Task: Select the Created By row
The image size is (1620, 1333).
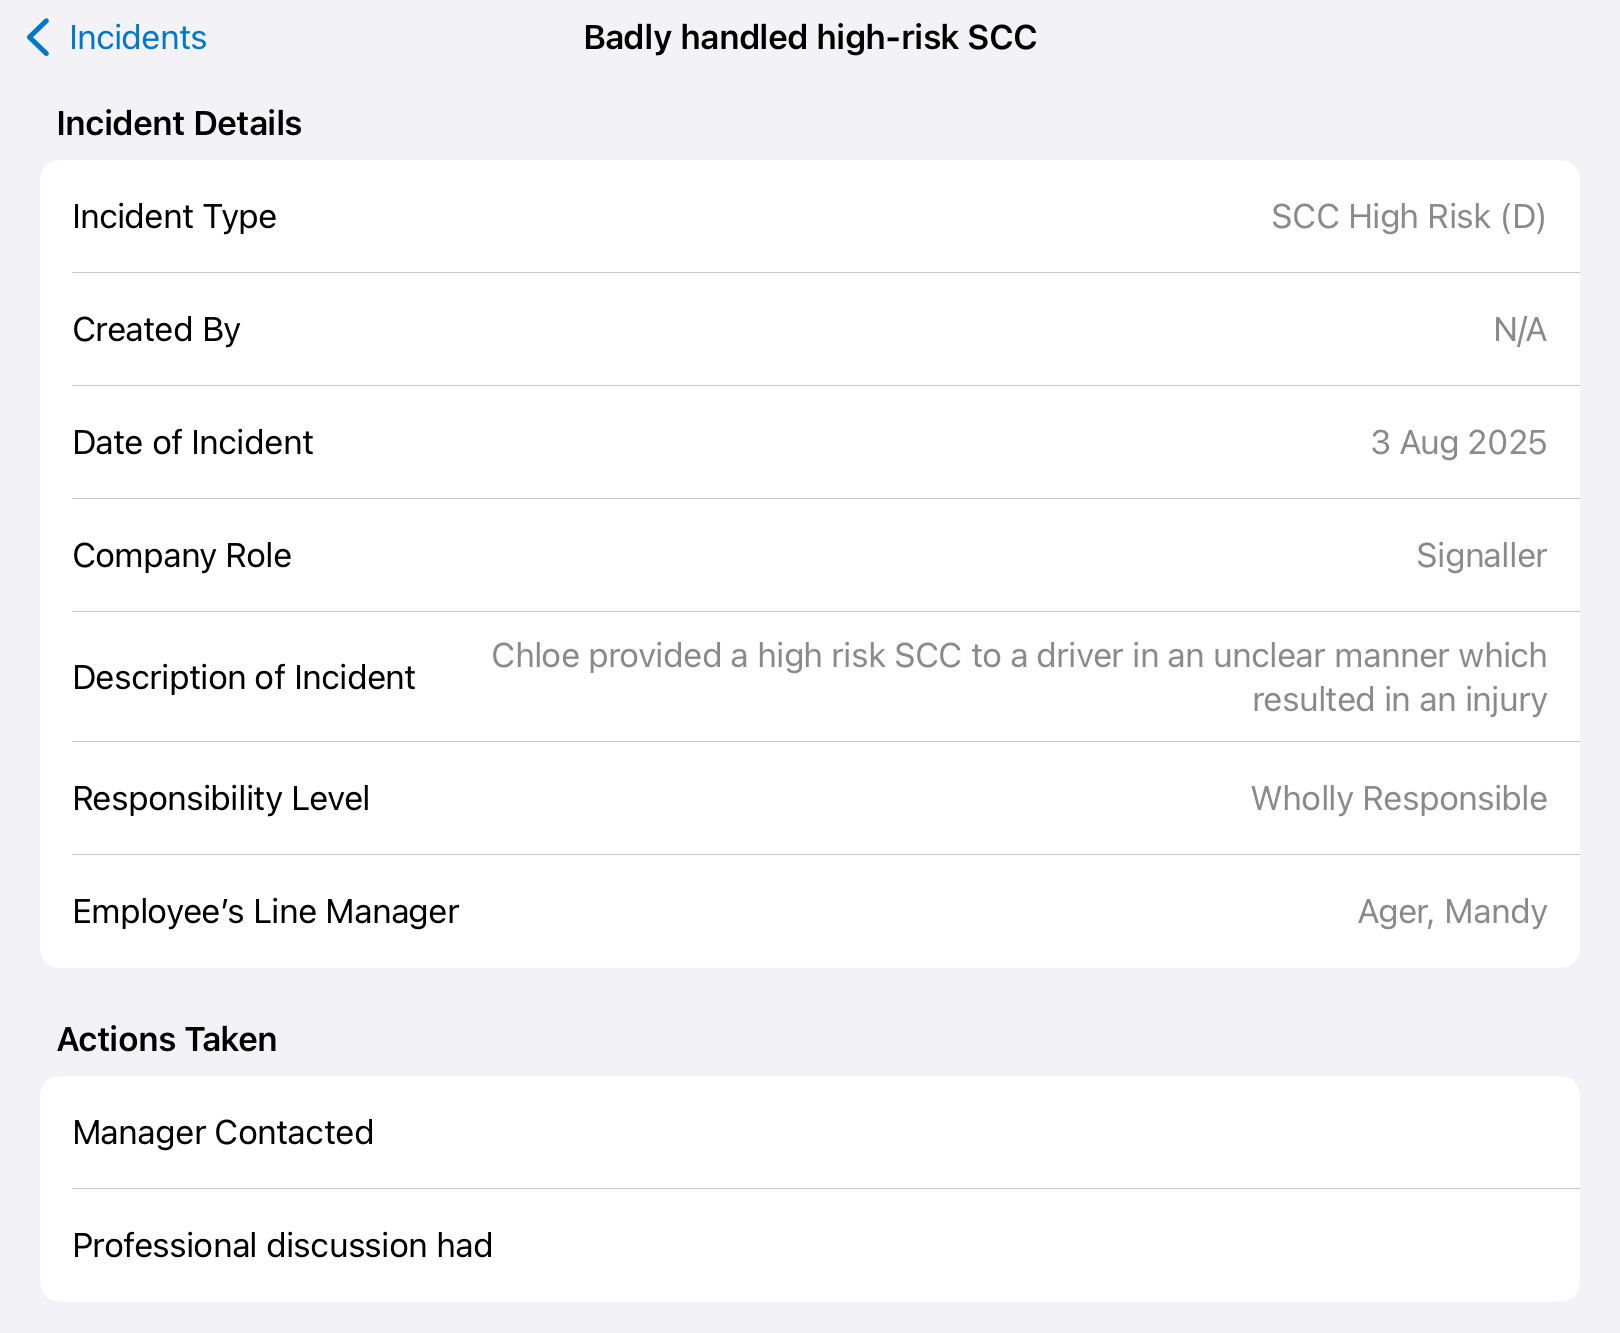Action: [x=810, y=329]
